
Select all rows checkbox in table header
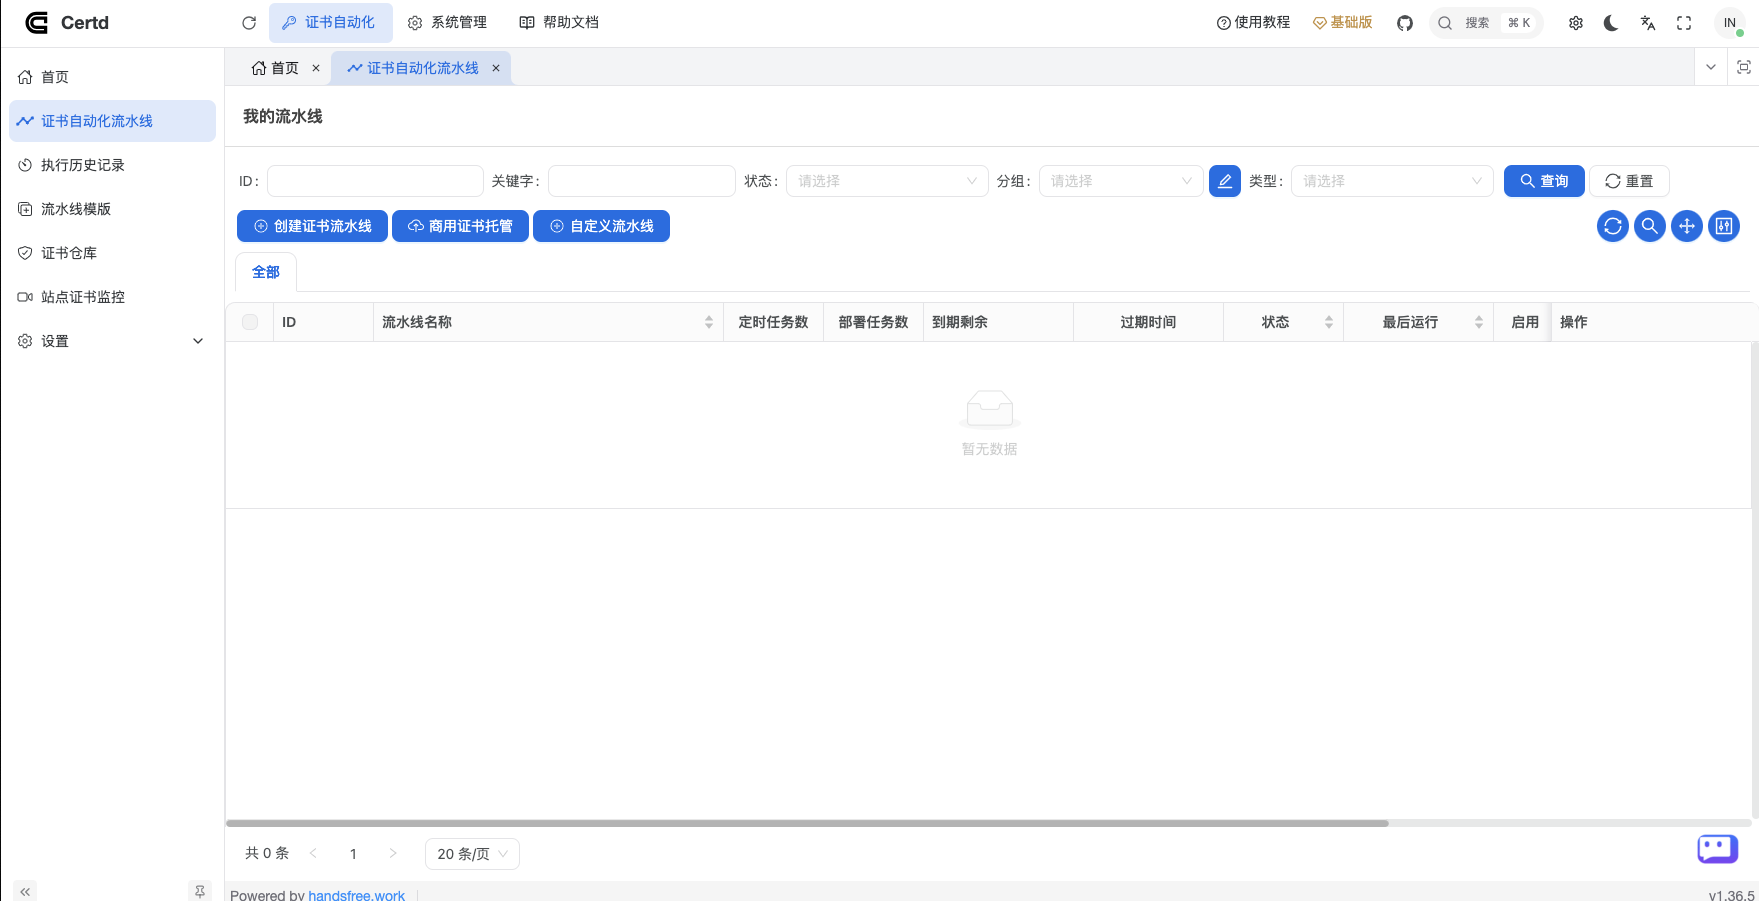250,322
